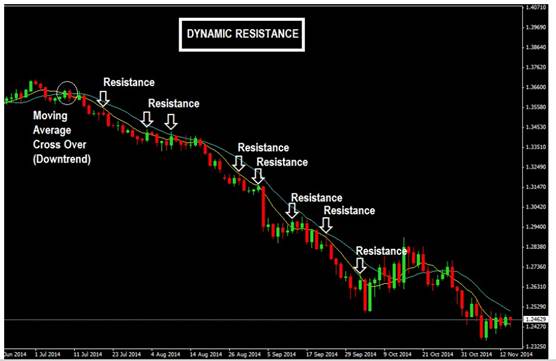Select the 5 Sep 2014 date label
The image size is (556, 361).
282,354
